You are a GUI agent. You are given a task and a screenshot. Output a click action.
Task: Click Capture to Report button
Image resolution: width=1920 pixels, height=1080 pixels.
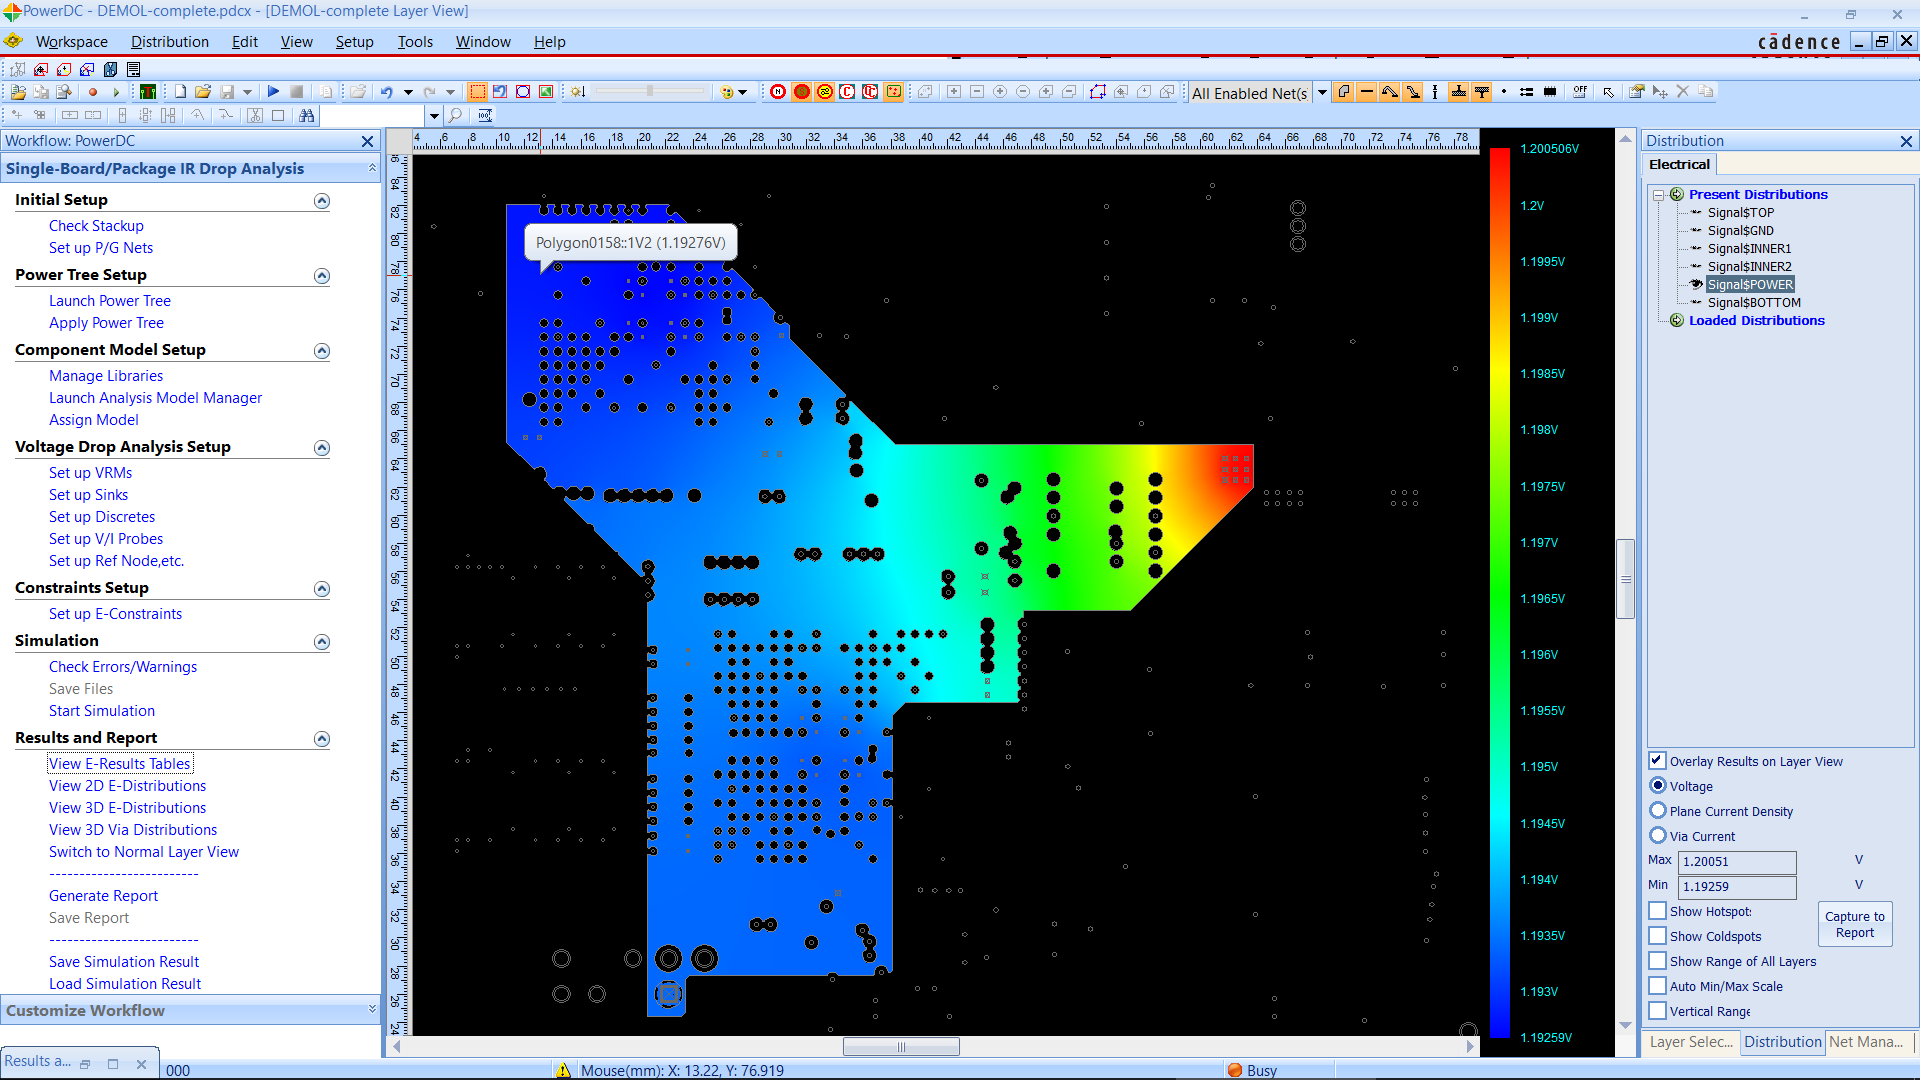point(1854,924)
